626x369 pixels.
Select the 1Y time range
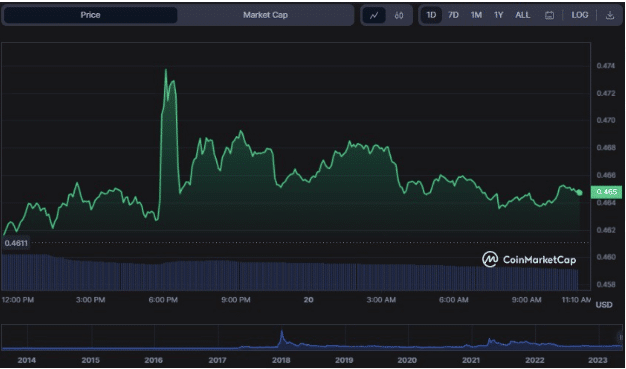click(x=498, y=15)
